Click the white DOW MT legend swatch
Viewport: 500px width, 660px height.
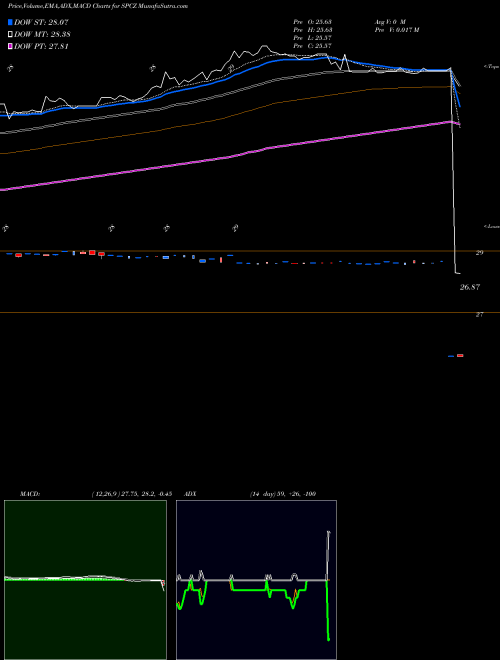(x=10, y=34)
